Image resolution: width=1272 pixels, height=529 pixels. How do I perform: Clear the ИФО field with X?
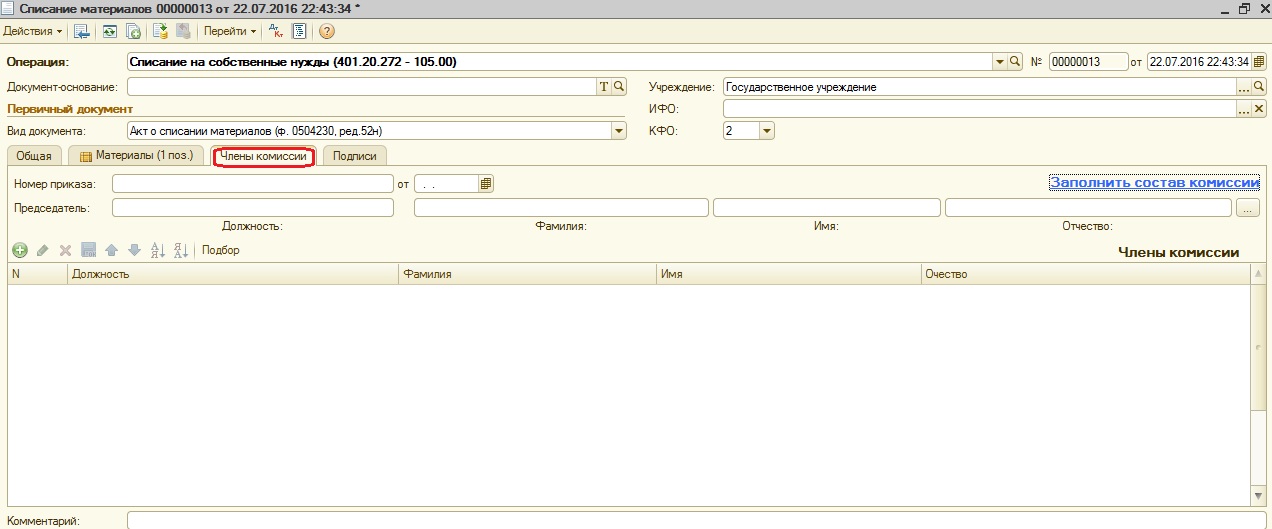point(1259,109)
